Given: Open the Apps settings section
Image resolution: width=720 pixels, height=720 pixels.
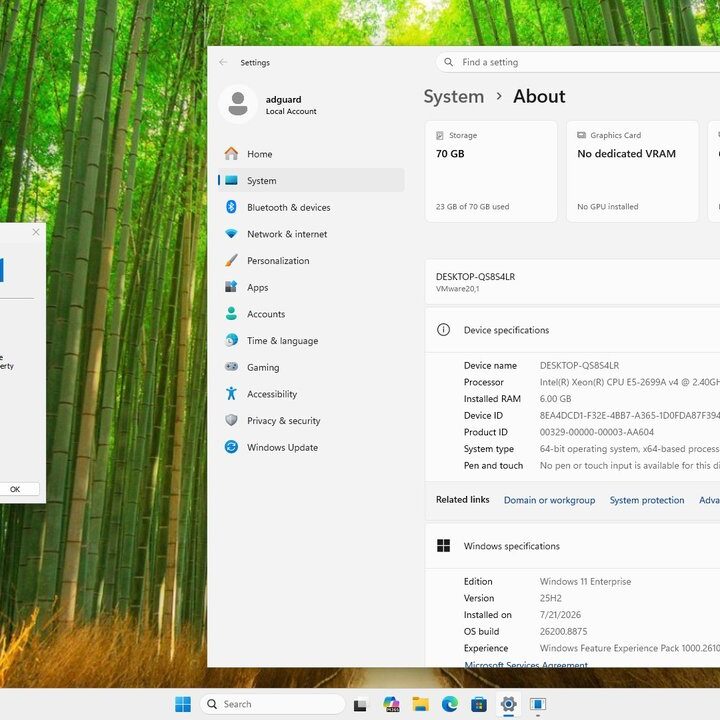Looking at the screenshot, I should (311, 287).
